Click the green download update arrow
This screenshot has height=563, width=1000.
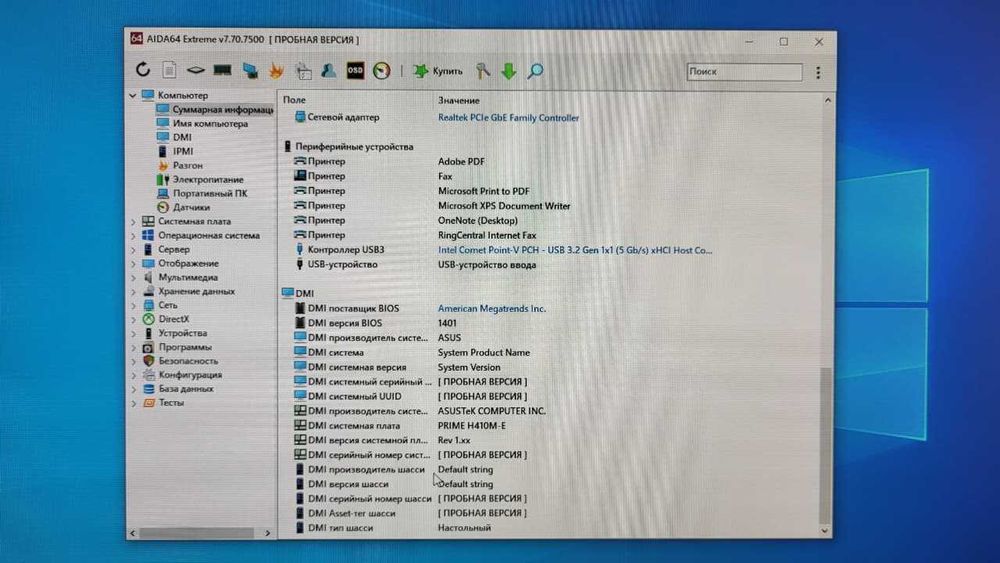[x=508, y=71]
